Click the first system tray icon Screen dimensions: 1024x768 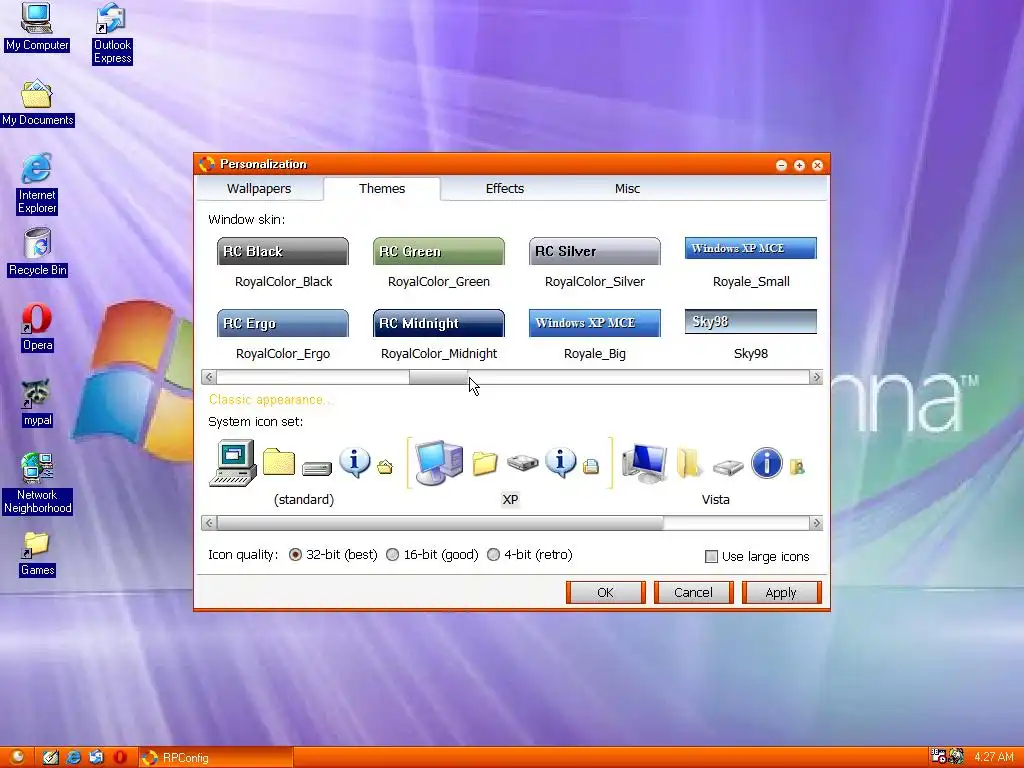(x=938, y=757)
